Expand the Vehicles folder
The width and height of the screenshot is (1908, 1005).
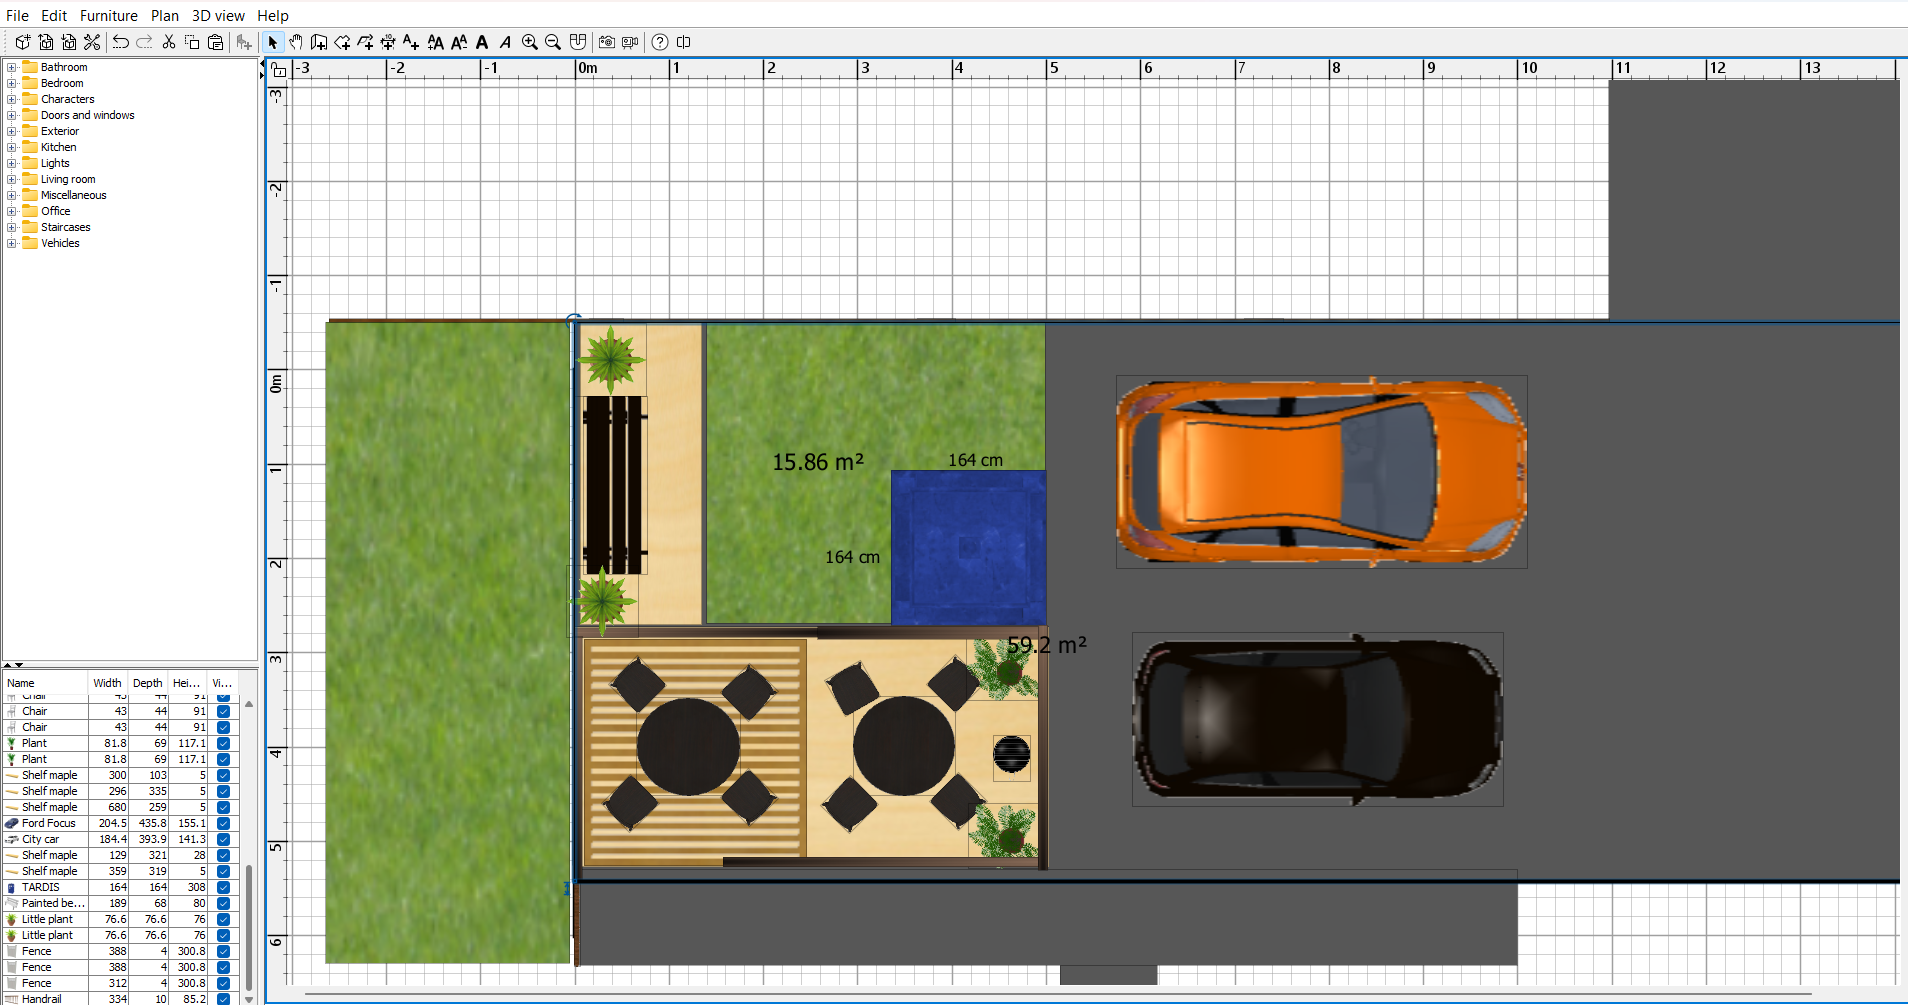pyautogui.click(x=11, y=243)
